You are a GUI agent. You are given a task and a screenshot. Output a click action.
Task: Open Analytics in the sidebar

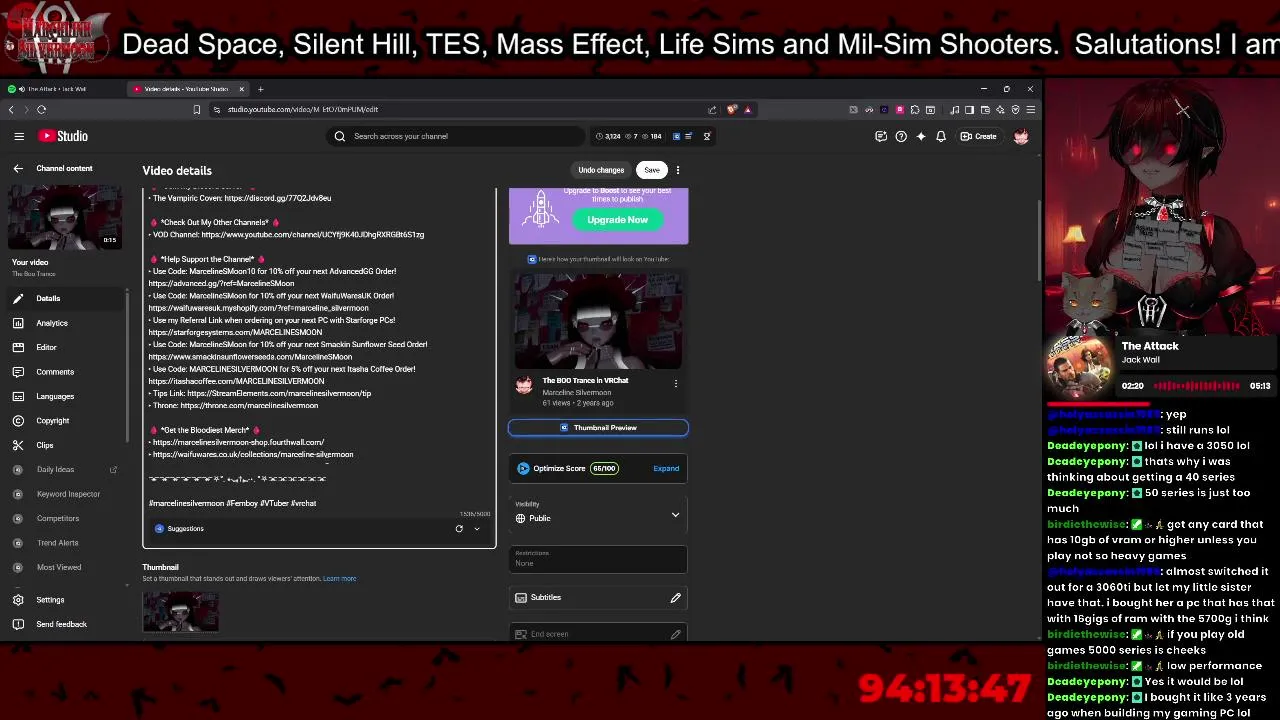(x=64, y=323)
